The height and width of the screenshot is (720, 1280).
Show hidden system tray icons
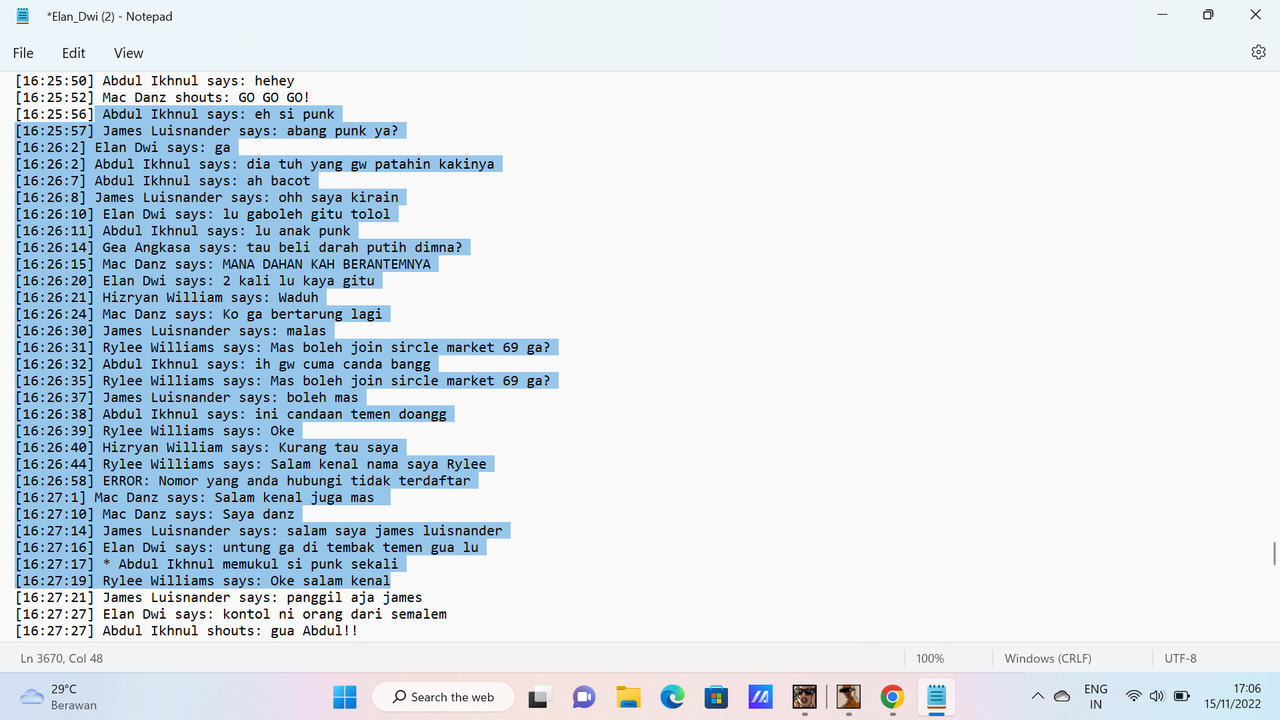pos(1037,696)
